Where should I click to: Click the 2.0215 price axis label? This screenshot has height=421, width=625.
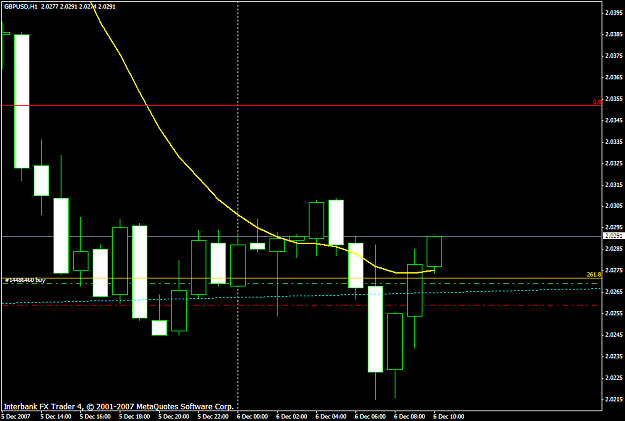(613, 399)
